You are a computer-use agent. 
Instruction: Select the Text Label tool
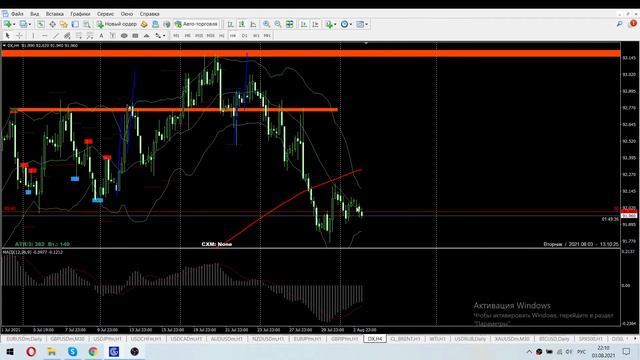pyautogui.click(x=113, y=36)
